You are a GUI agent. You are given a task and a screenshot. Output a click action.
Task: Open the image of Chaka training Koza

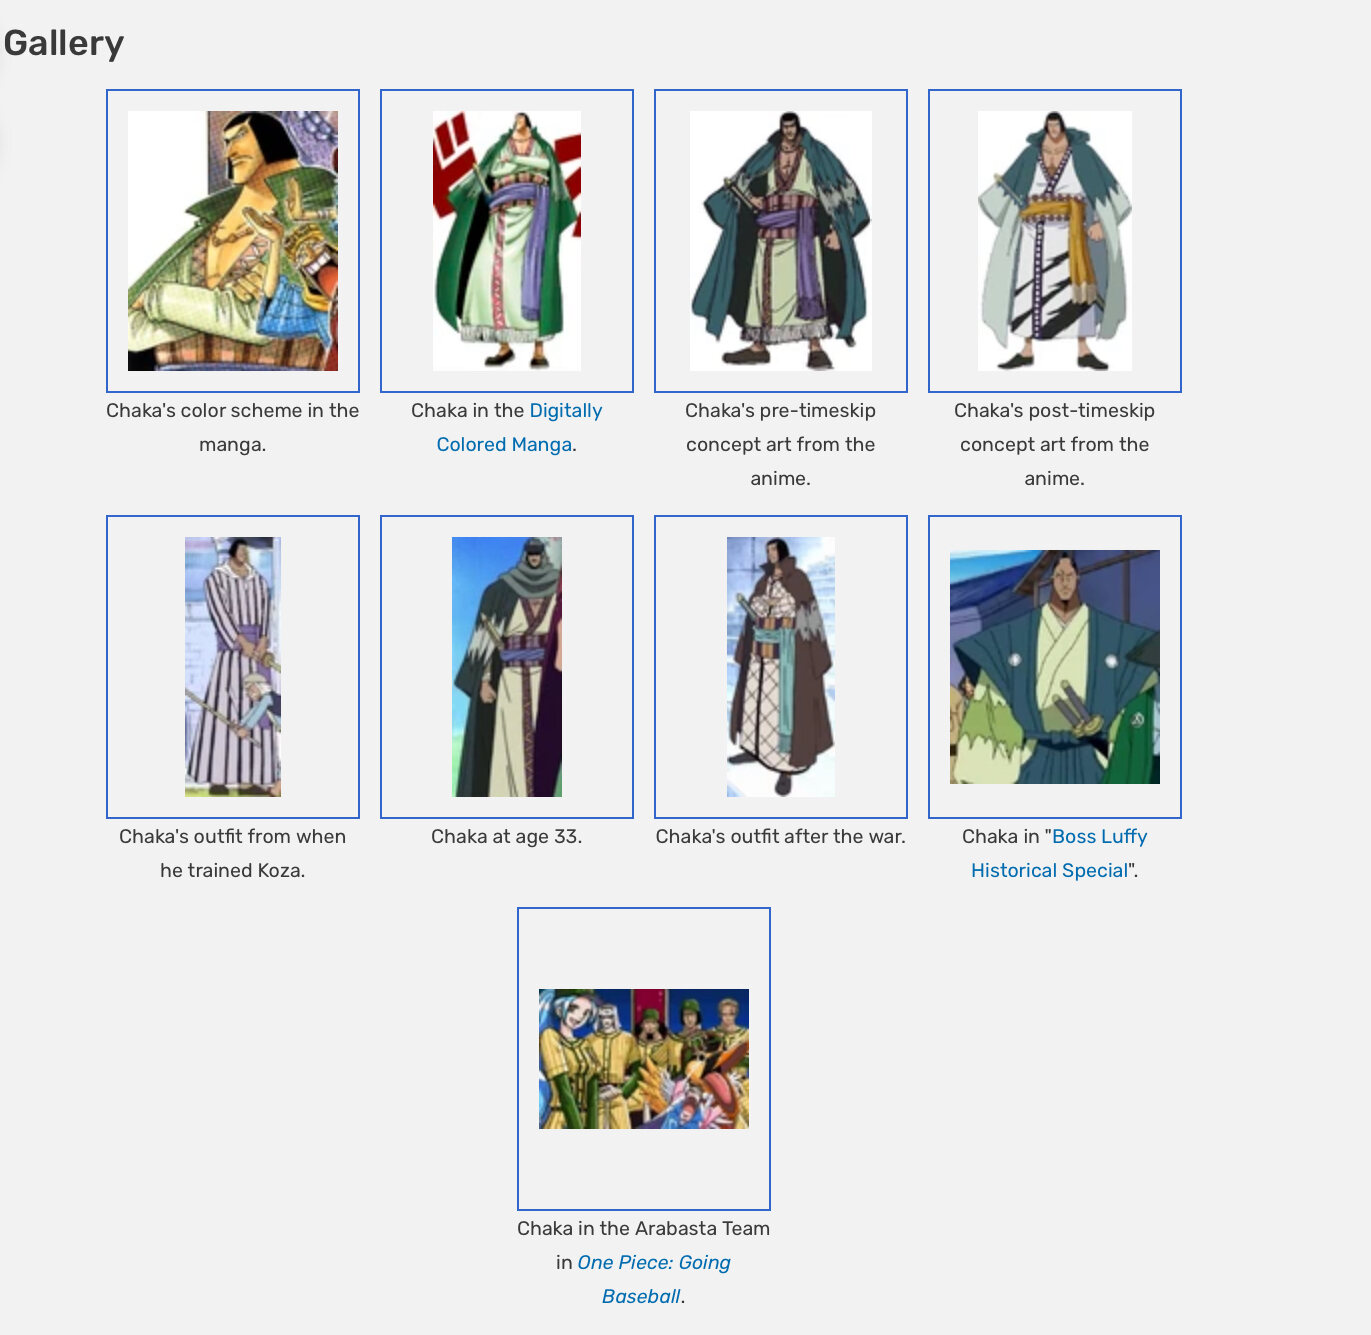pyautogui.click(x=233, y=667)
